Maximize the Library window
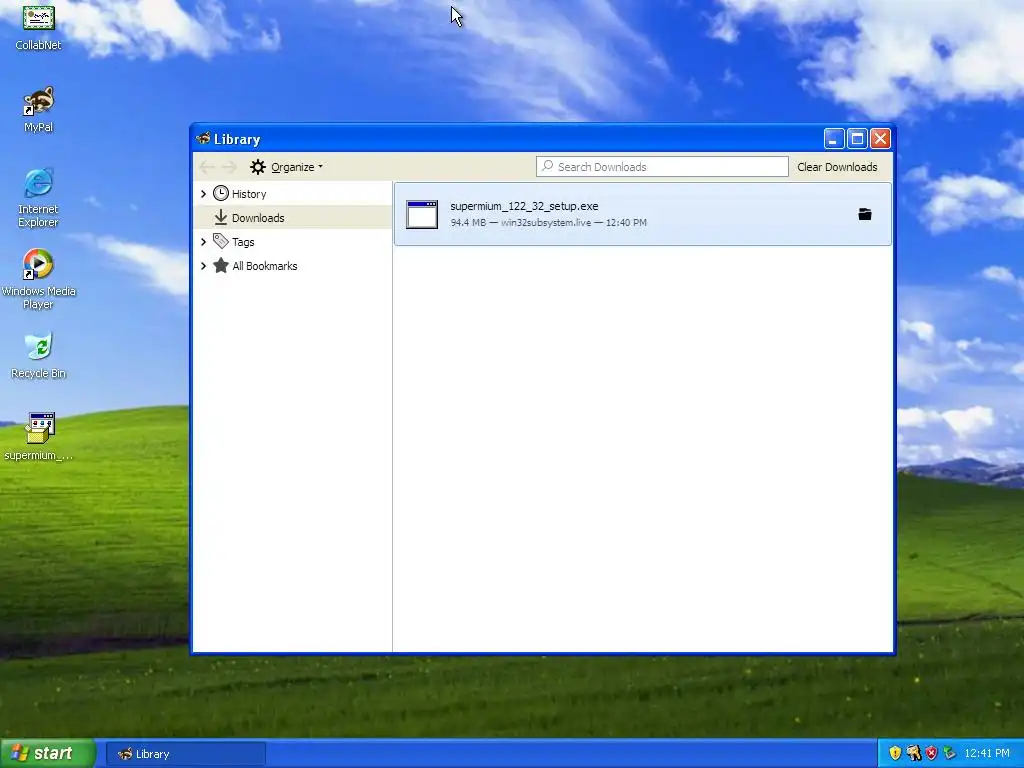 pos(857,138)
